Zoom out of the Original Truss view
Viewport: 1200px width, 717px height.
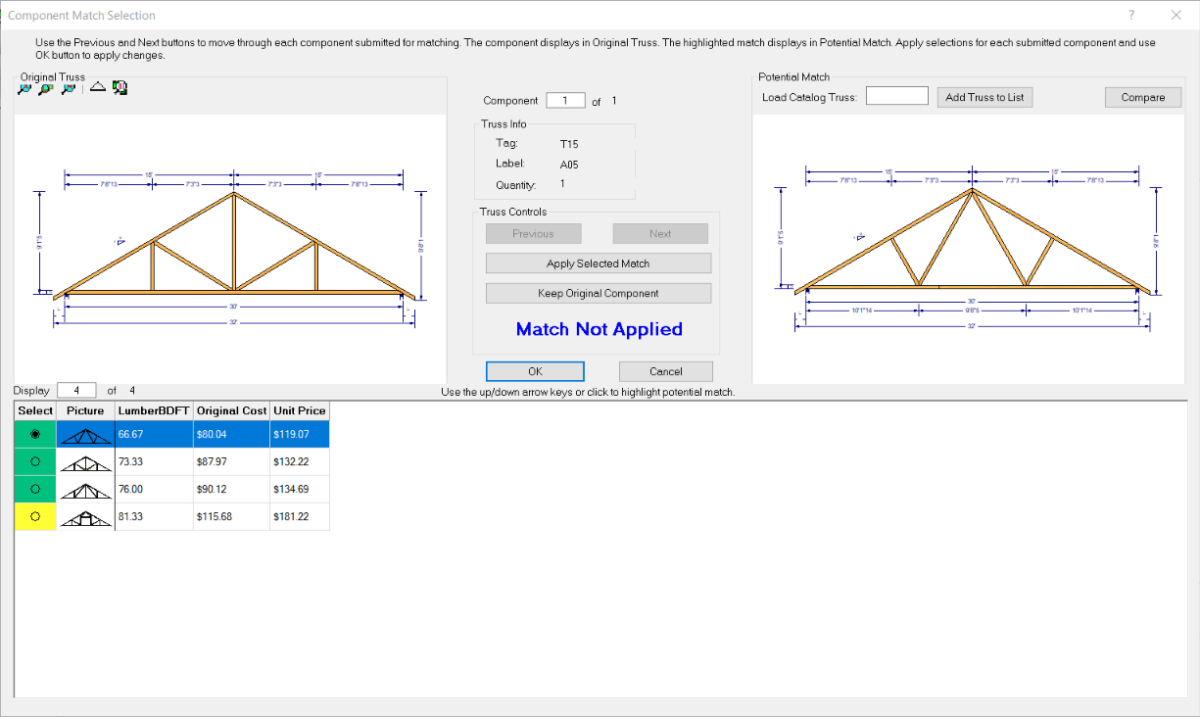tap(66, 88)
